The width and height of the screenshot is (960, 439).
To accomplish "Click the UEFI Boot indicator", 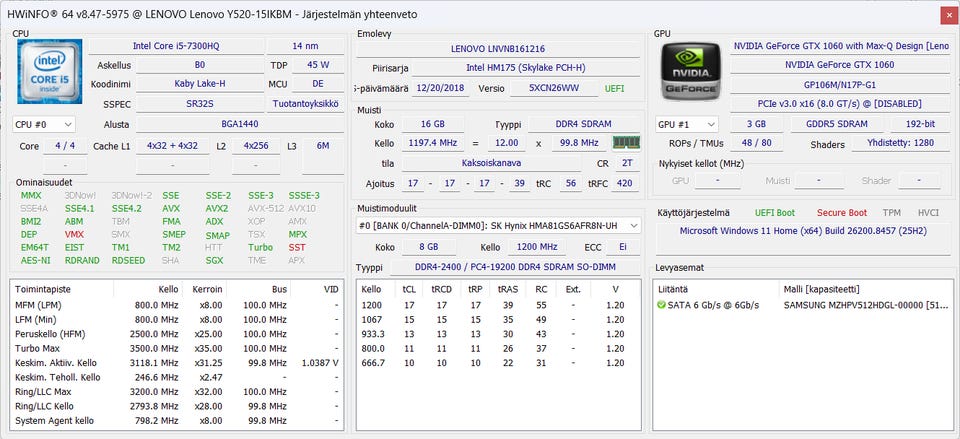I will coord(775,212).
